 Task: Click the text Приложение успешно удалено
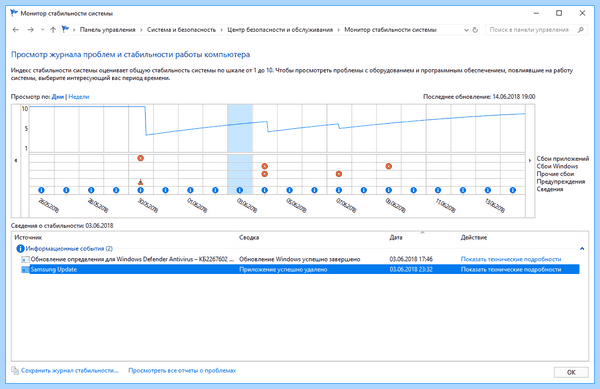click(x=283, y=270)
